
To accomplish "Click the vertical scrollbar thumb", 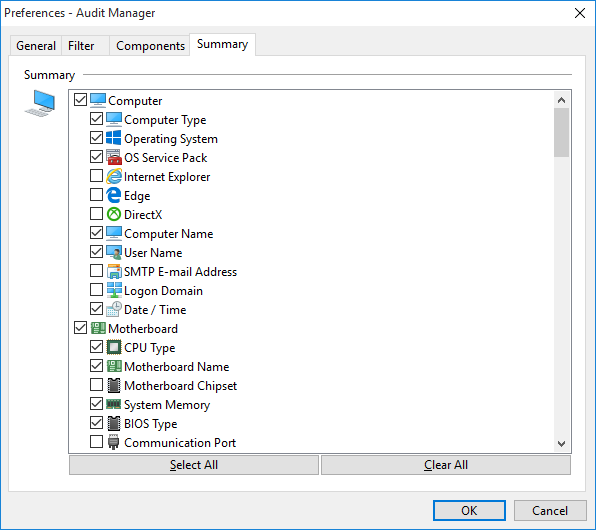I will pyautogui.click(x=561, y=133).
